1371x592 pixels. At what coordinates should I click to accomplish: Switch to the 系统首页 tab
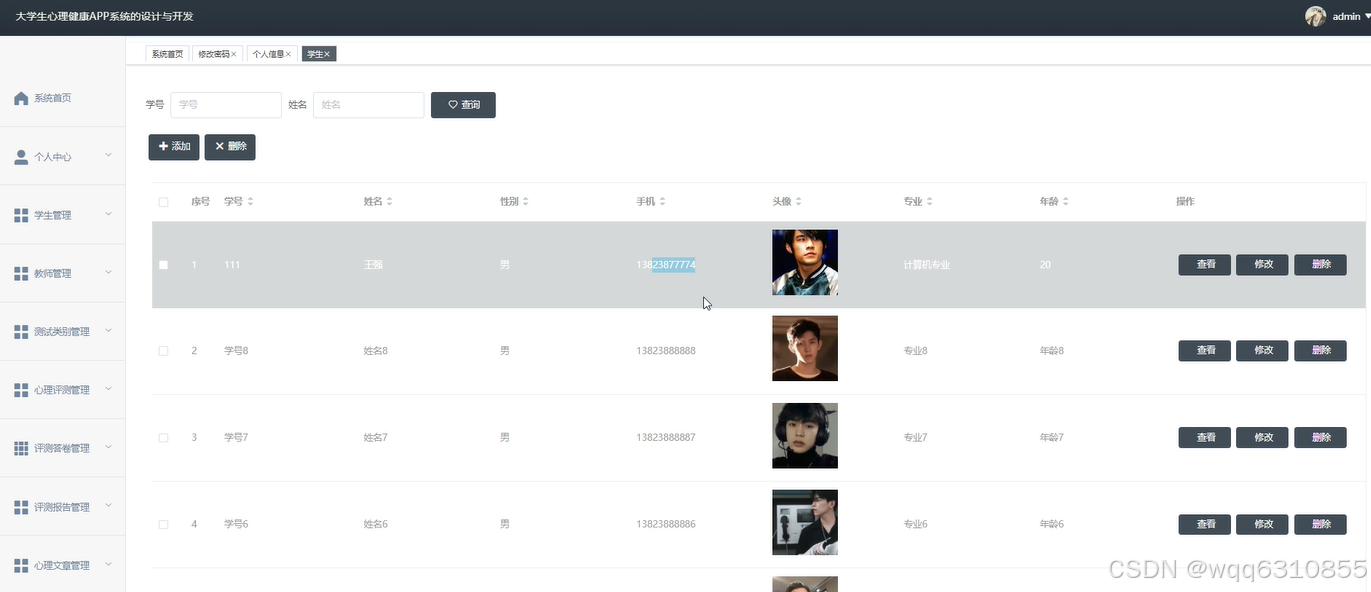pyautogui.click(x=167, y=54)
